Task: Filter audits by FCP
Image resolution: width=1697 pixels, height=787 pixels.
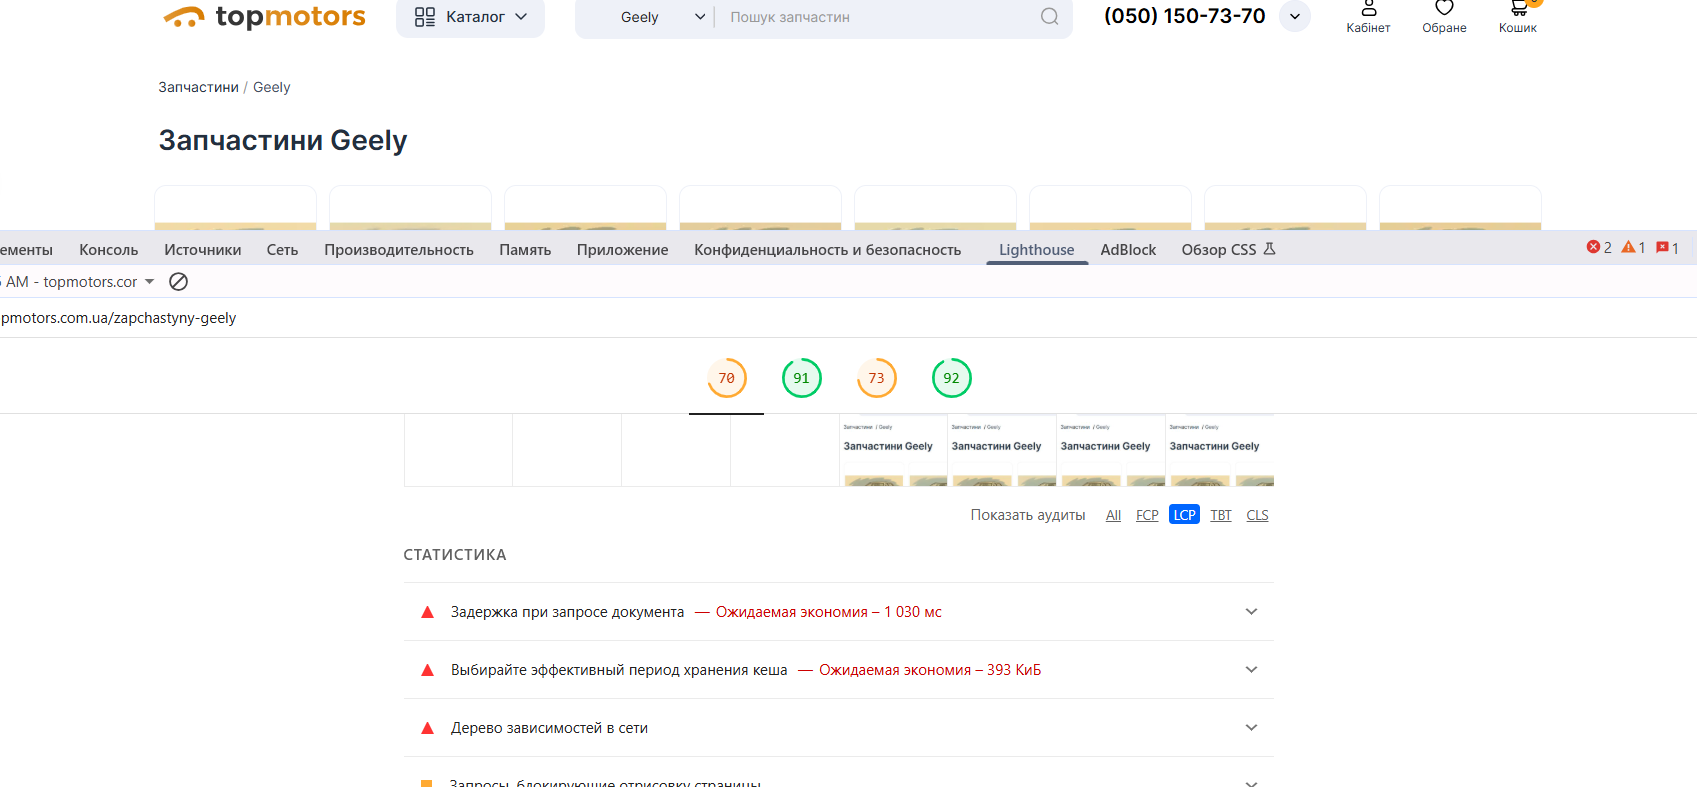Action: pyautogui.click(x=1147, y=515)
